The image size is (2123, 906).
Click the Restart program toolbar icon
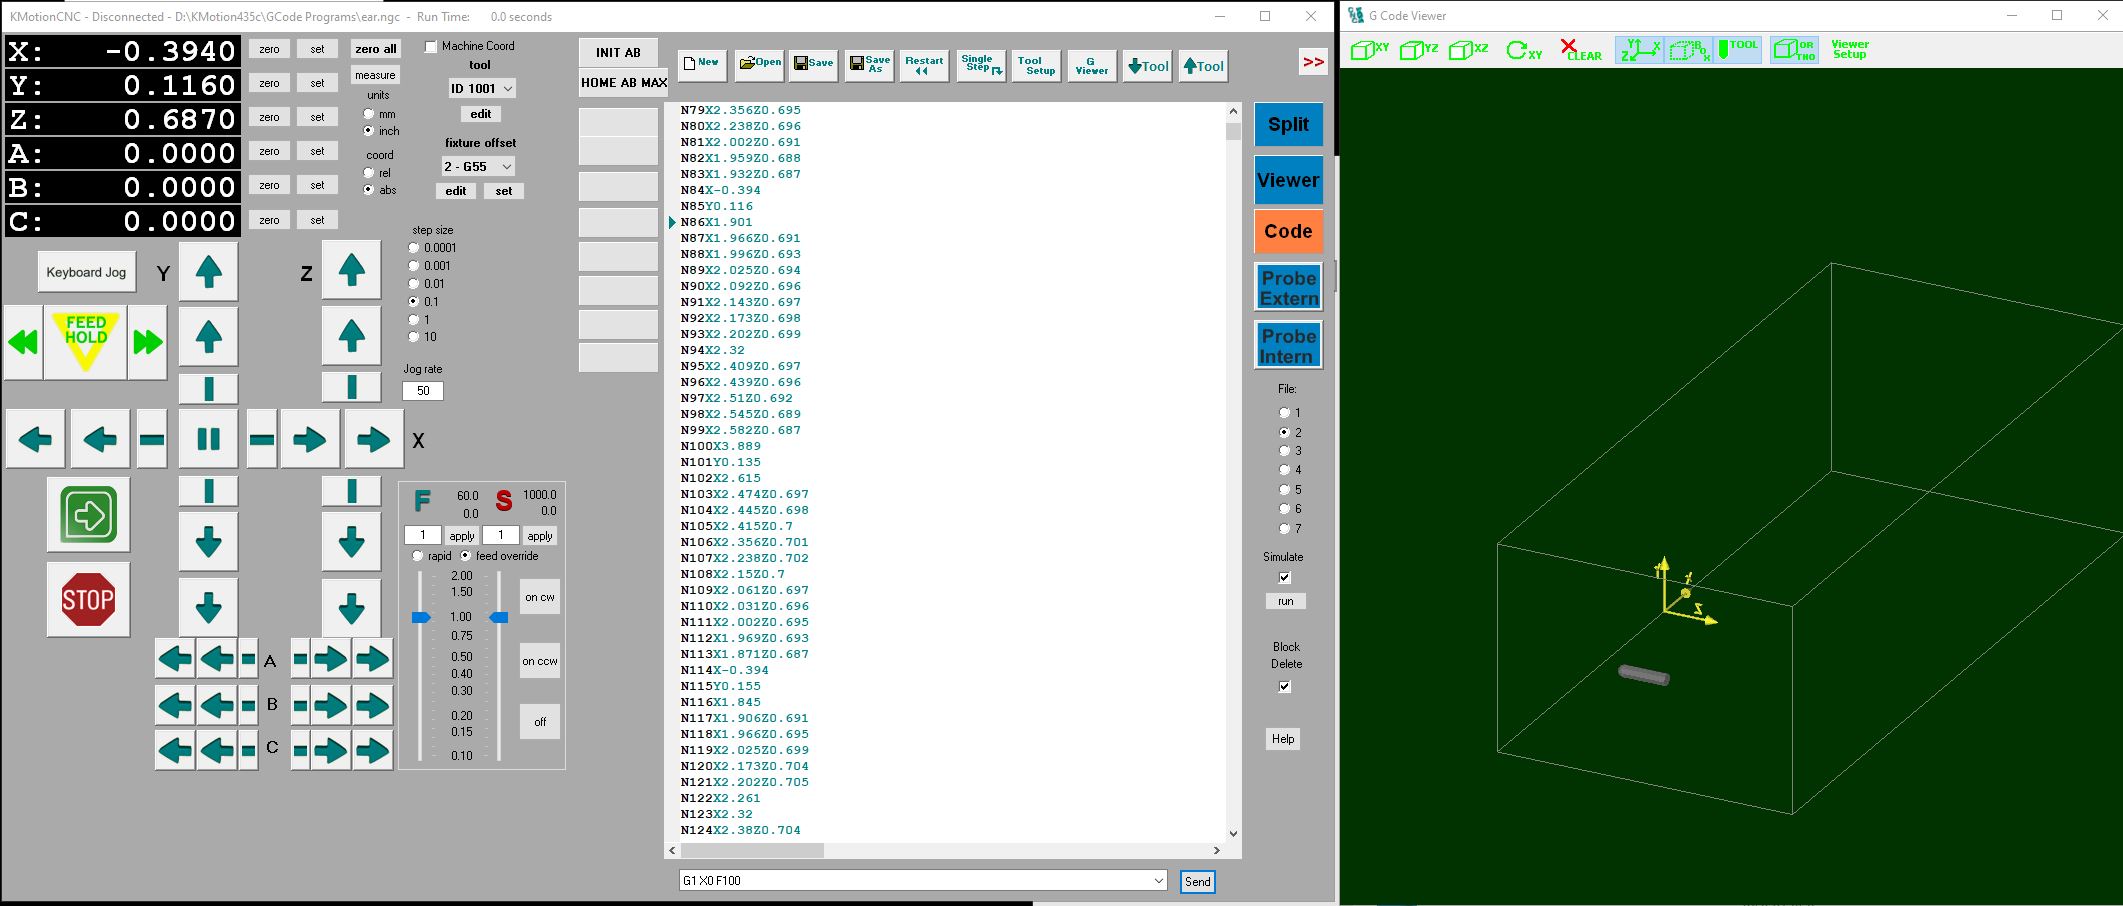pyautogui.click(x=923, y=65)
